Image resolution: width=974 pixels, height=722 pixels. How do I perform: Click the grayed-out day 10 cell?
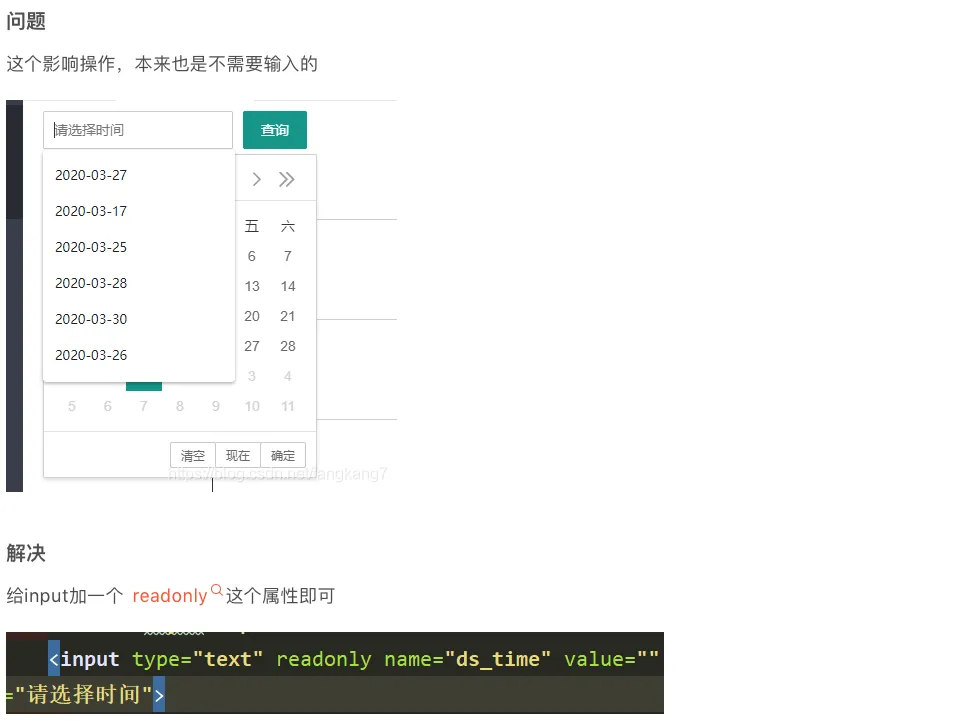pyautogui.click(x=251, y=406)
